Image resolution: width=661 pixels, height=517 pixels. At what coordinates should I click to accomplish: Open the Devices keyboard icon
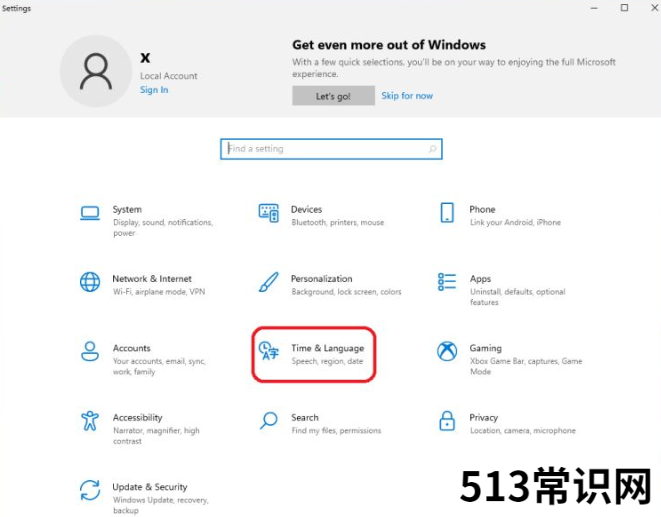269,213
